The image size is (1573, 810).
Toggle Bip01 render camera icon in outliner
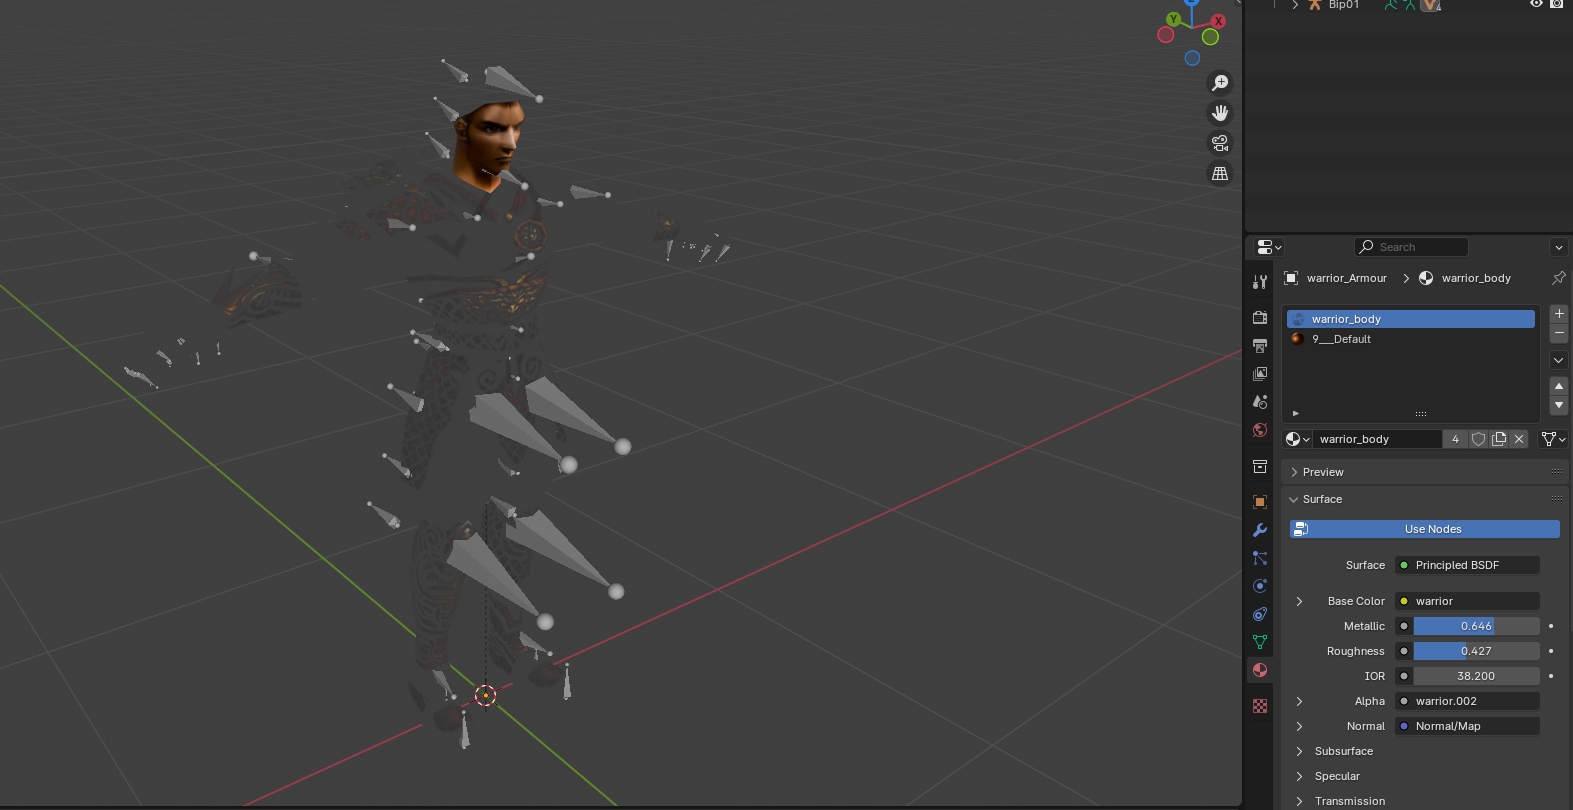1556,4
